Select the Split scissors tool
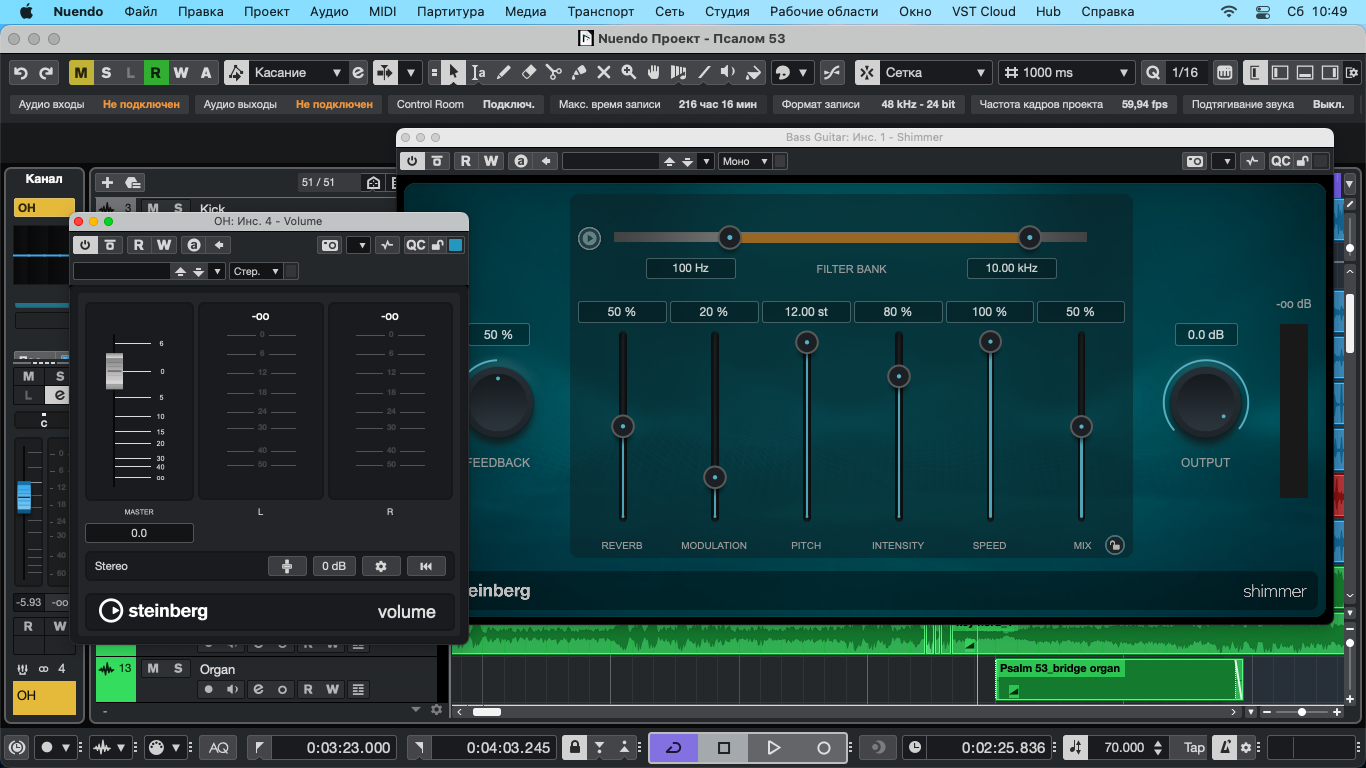This screenshot has width=1366, height=768. click(554, 72)
